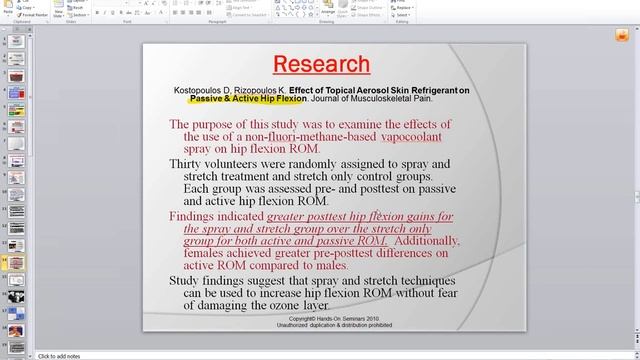Open the Clipboard group dialog launcher
This screenshot has width=640, height=360.
47,22
